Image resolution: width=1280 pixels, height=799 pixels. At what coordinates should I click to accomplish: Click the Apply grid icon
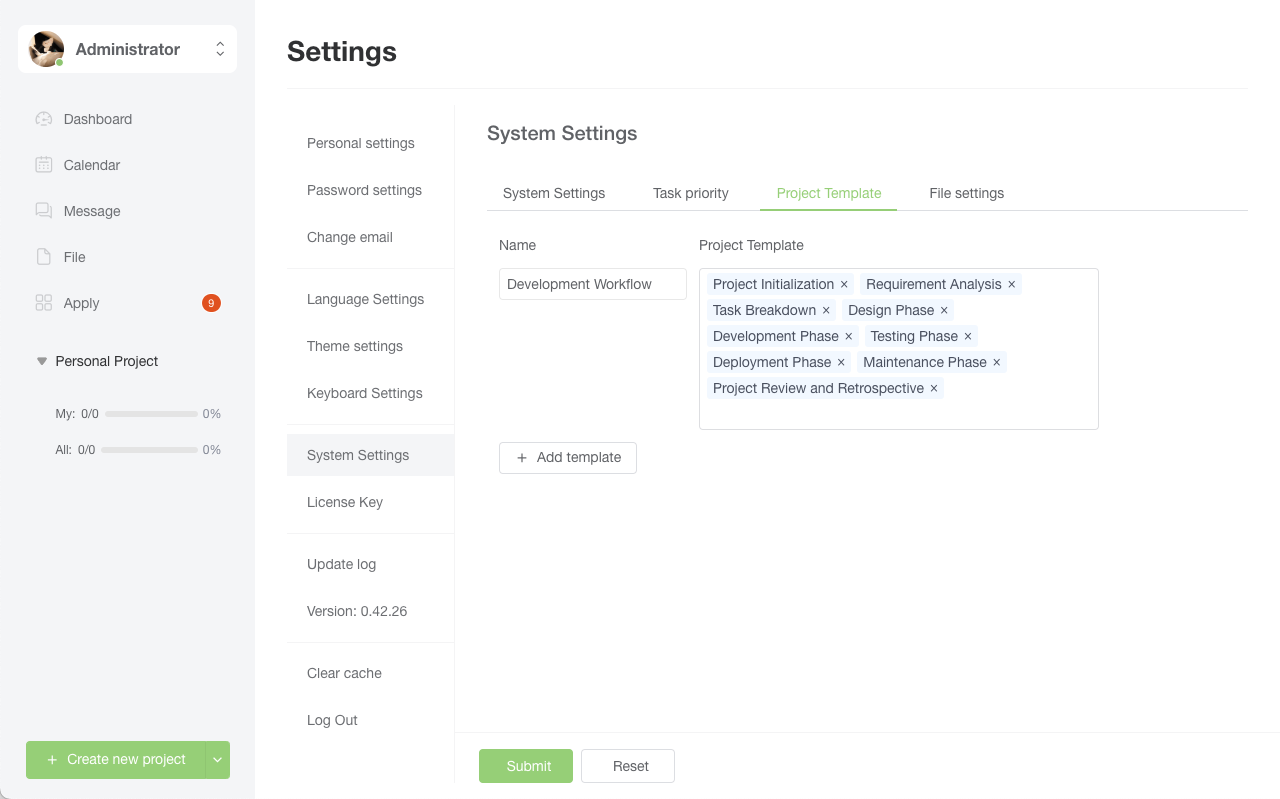click(x=43, y=303)
